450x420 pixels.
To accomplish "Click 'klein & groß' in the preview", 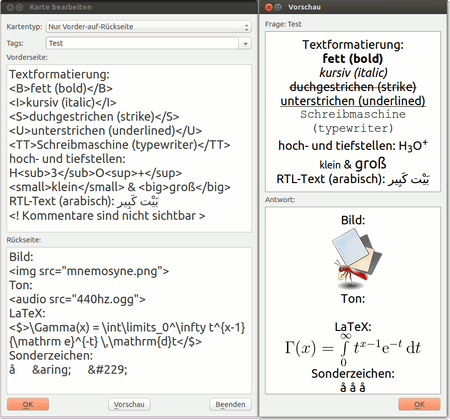I will (353, 164).
